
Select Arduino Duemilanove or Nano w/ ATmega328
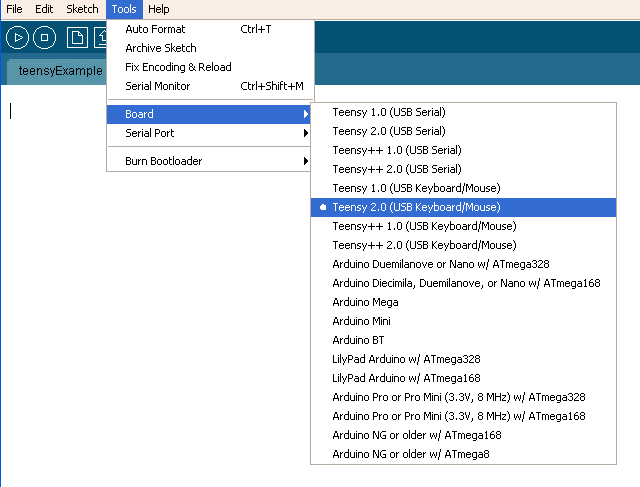pos(463,264)
